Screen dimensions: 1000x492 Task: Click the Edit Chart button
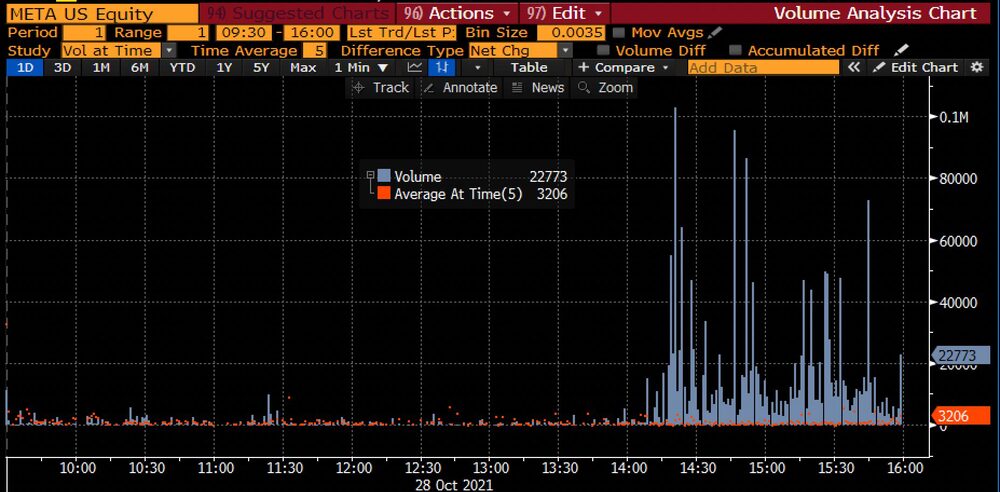(915, 67)
